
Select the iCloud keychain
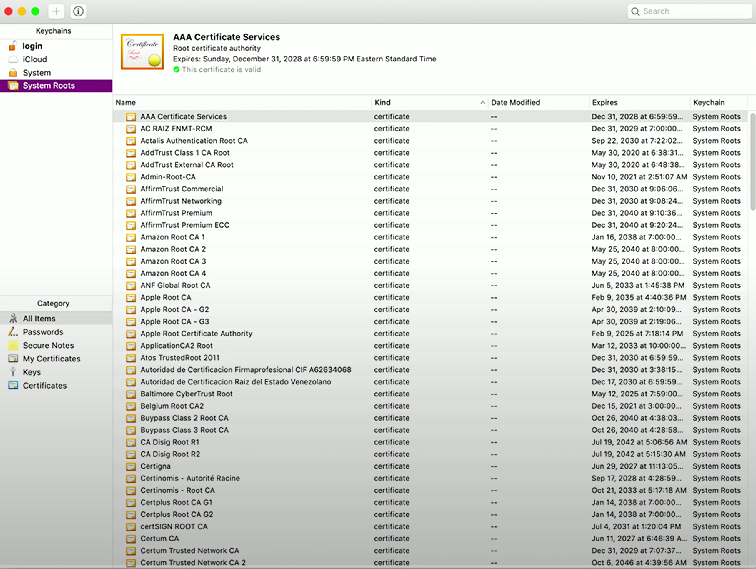56,59
